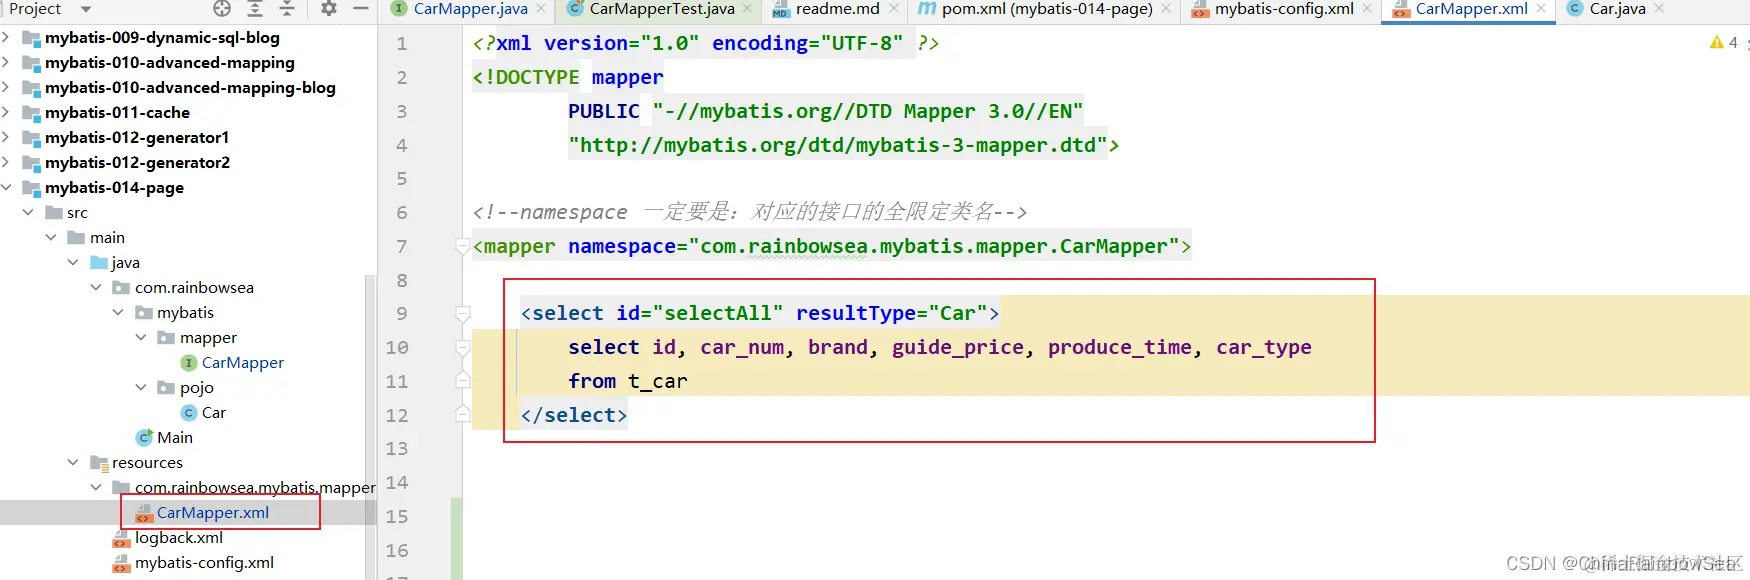Click the DTD URL string on line 4

pos(838,145)
